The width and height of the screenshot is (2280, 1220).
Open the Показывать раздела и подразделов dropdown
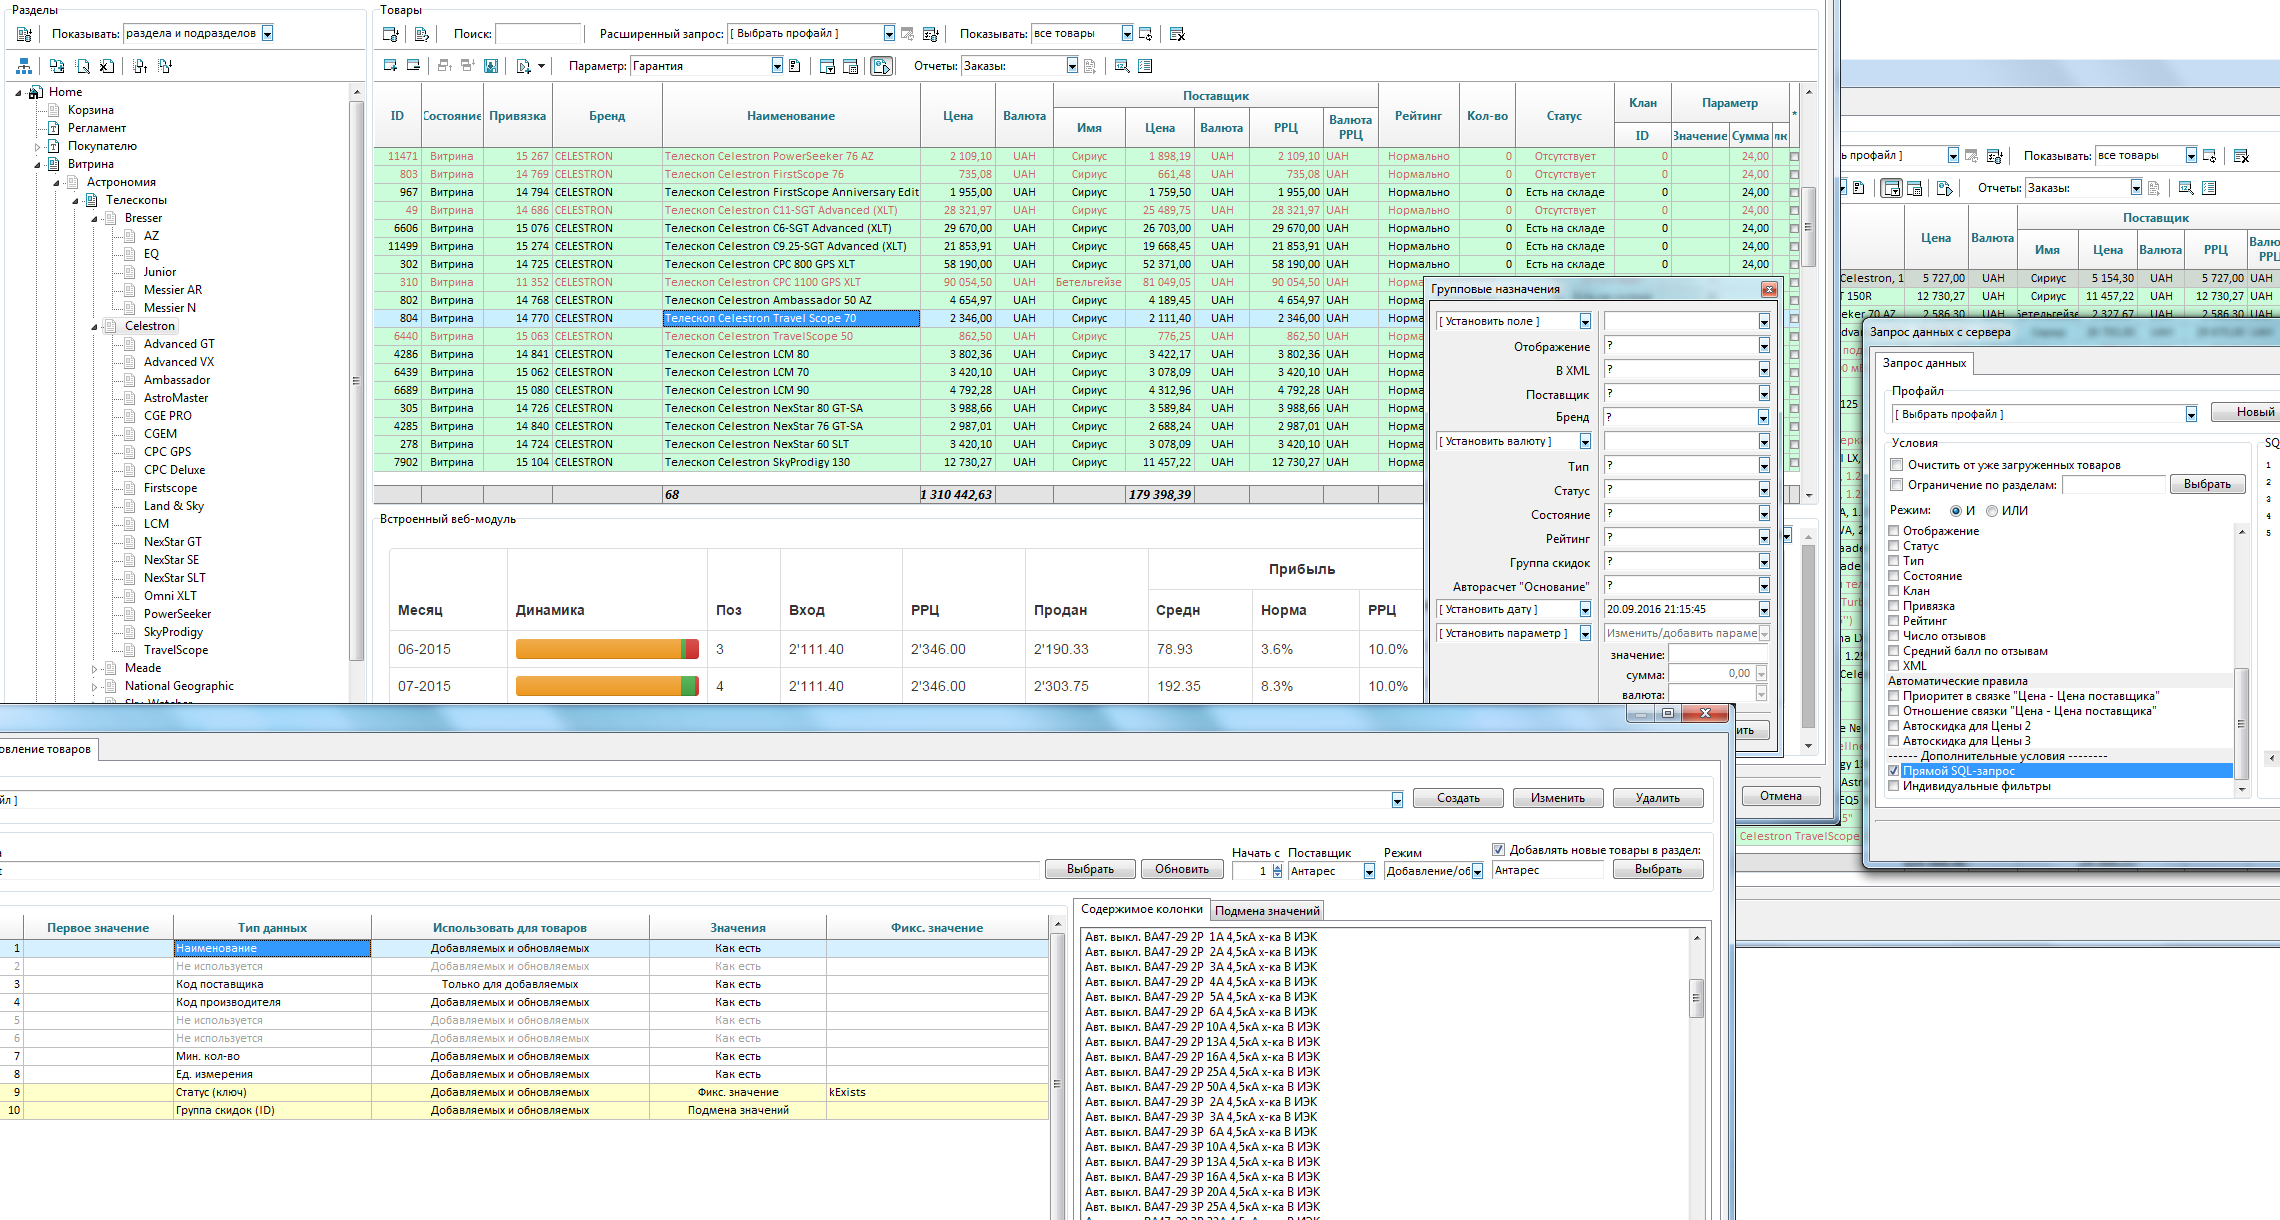coord(267,33)
